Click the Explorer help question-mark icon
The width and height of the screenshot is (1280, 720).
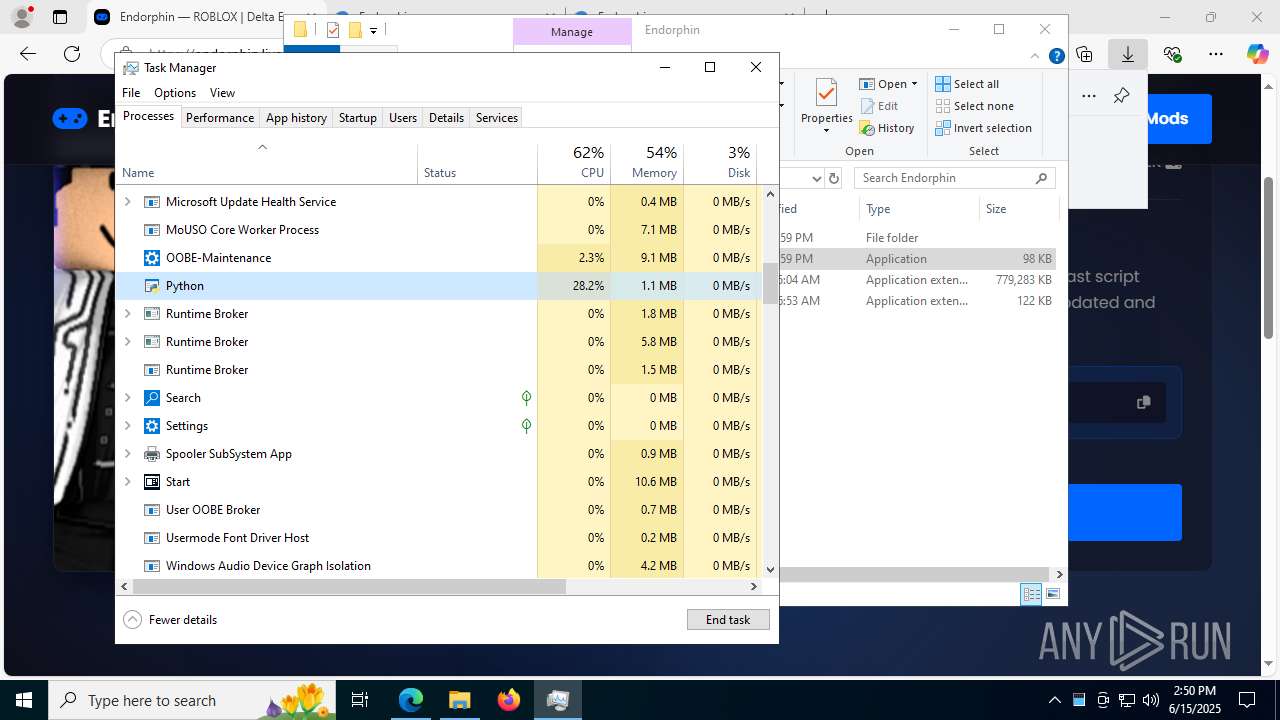click(1056, 56)
